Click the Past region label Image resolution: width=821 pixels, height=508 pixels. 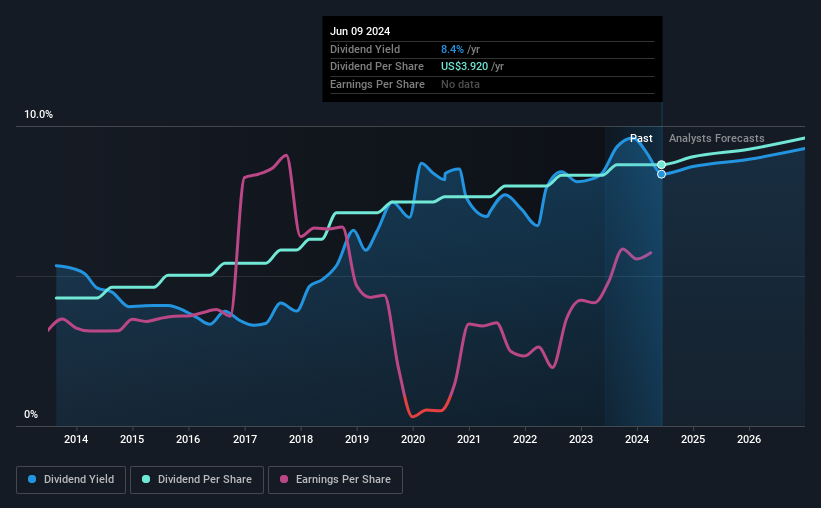coord(641,138)
